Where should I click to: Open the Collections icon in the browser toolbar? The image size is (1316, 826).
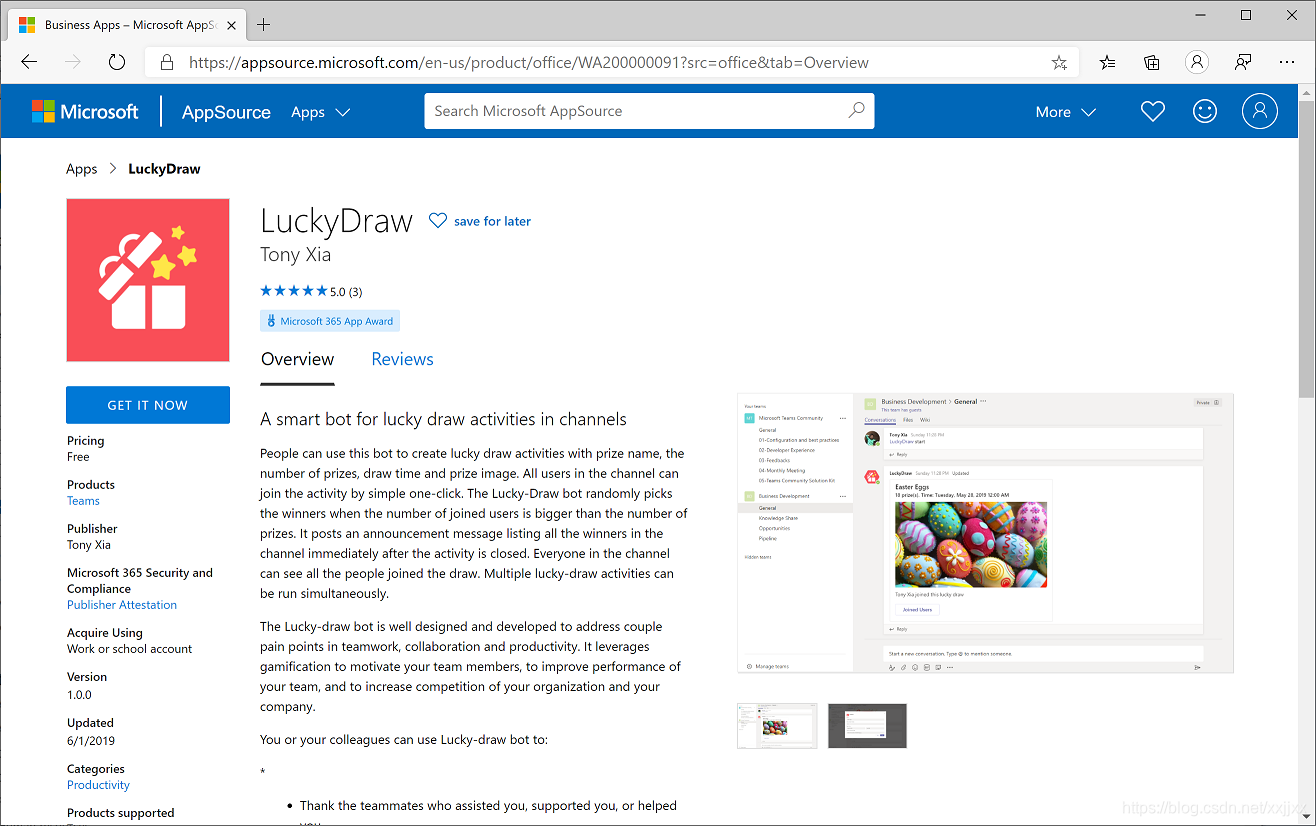[1152, 62]
